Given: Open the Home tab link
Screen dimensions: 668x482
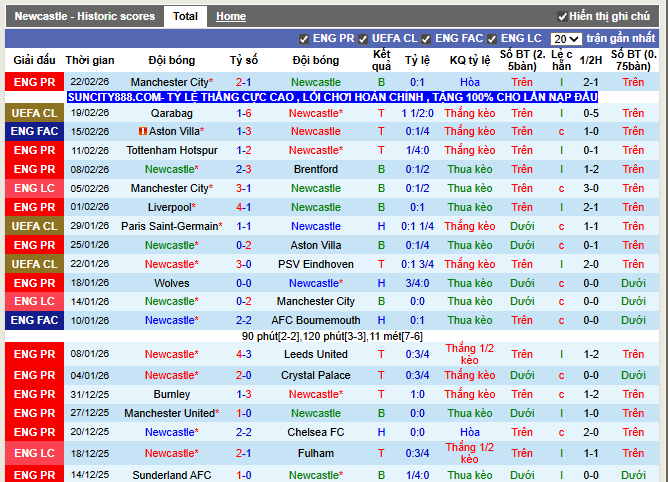Looking at the screenshot, I should [x=230, y=17].
